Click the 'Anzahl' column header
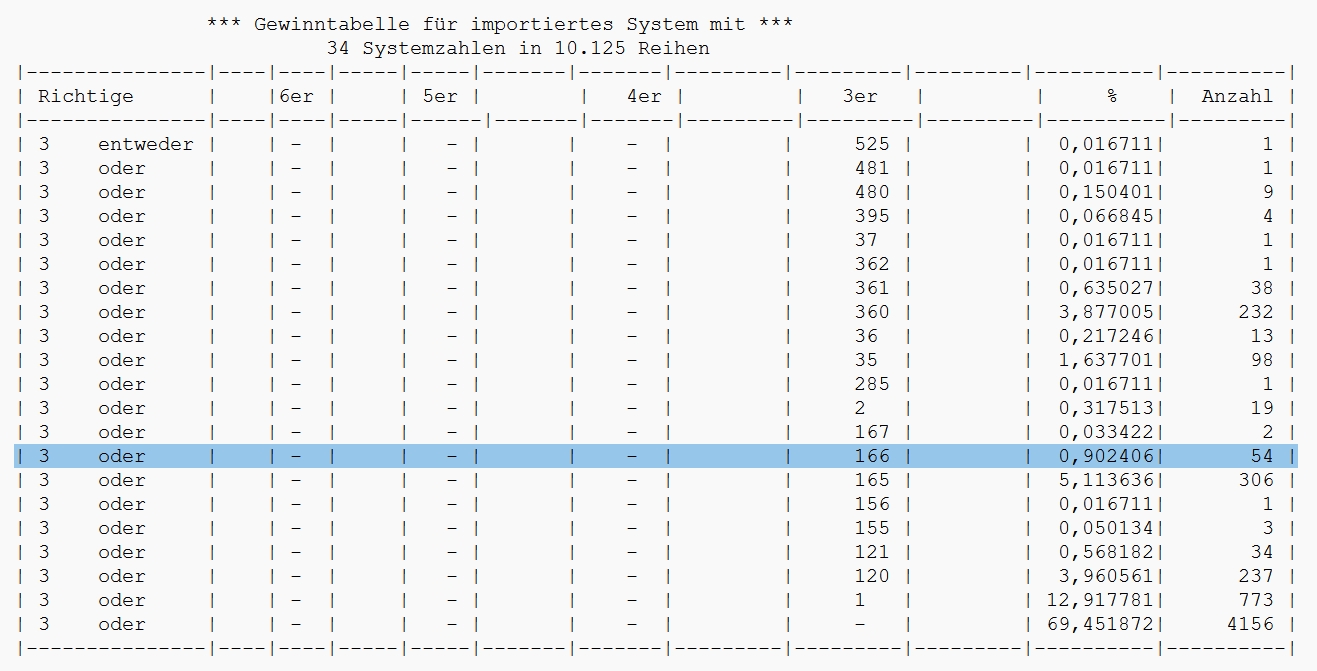Image resolution: width=1317 pixels, height=671 pixels. pyautogui.click(x=1237, y=96)
